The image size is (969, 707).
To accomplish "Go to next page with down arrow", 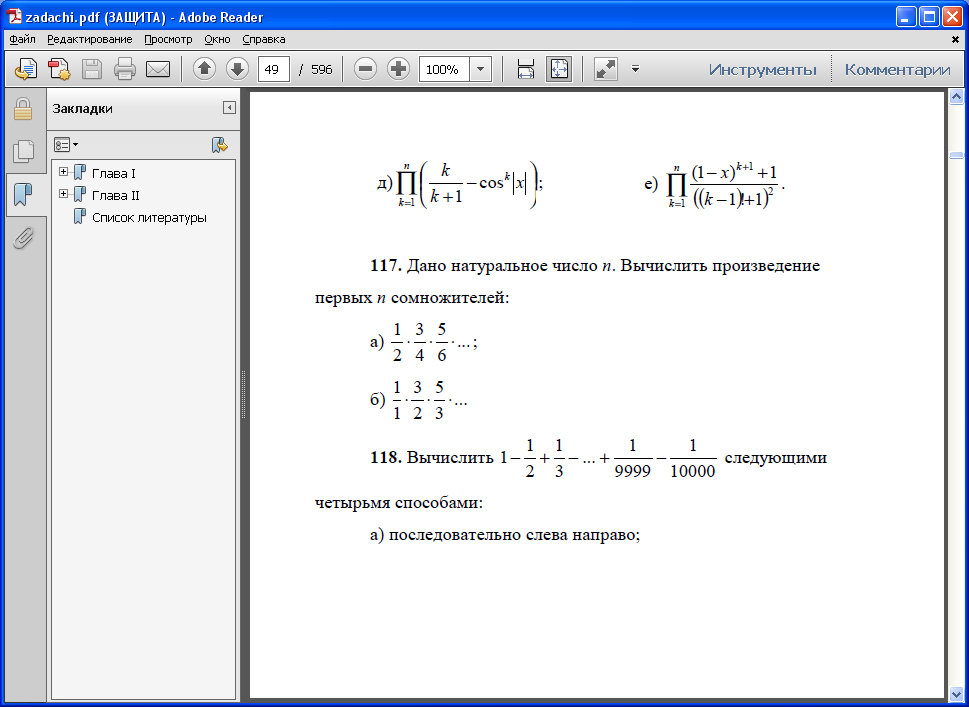I will pyautogui.click(x=237, y=69).
